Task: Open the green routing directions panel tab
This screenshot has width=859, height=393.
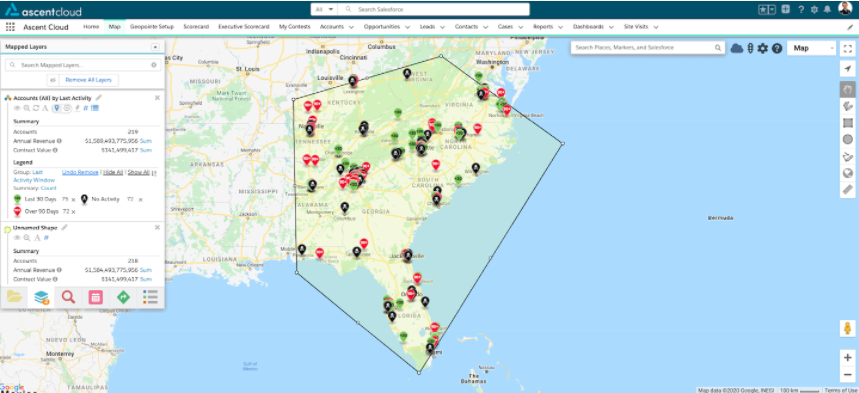Action: tap(123, 297)
